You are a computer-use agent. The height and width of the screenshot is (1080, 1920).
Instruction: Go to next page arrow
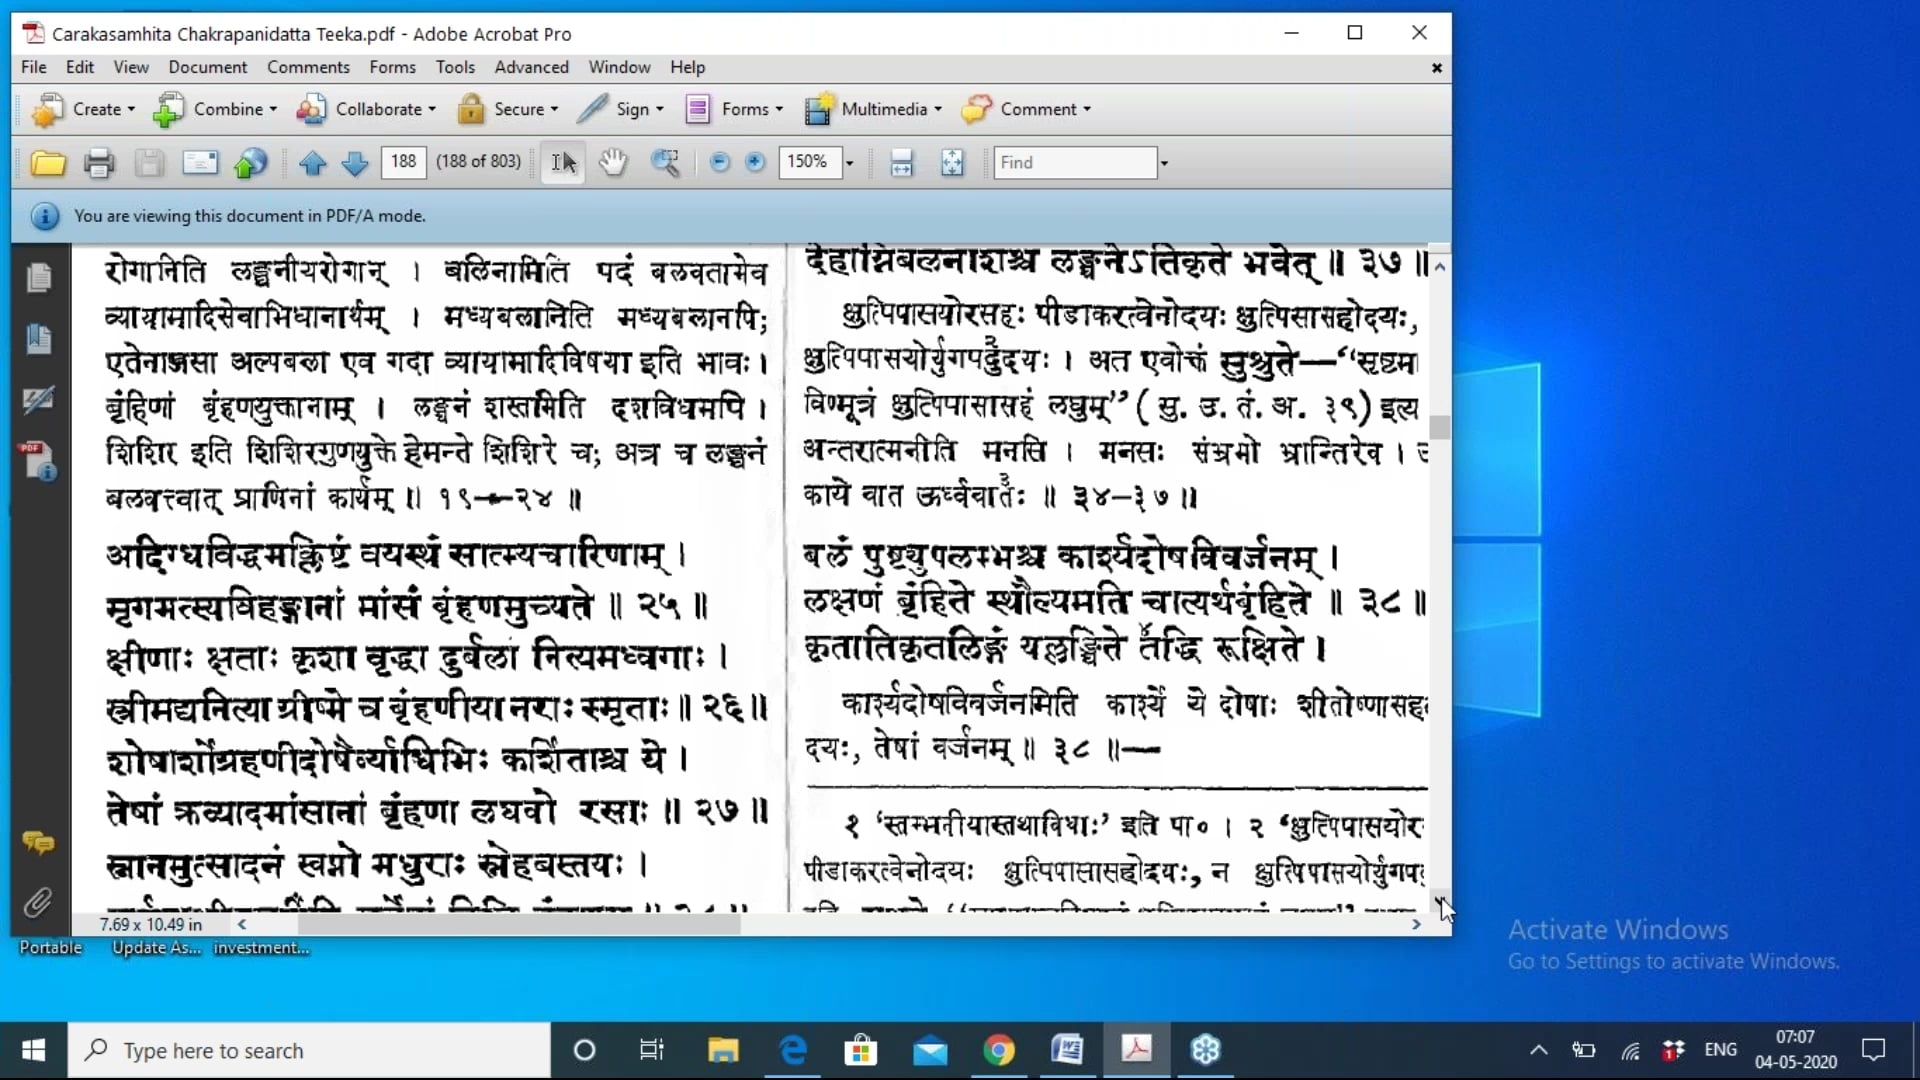[355, 163]
